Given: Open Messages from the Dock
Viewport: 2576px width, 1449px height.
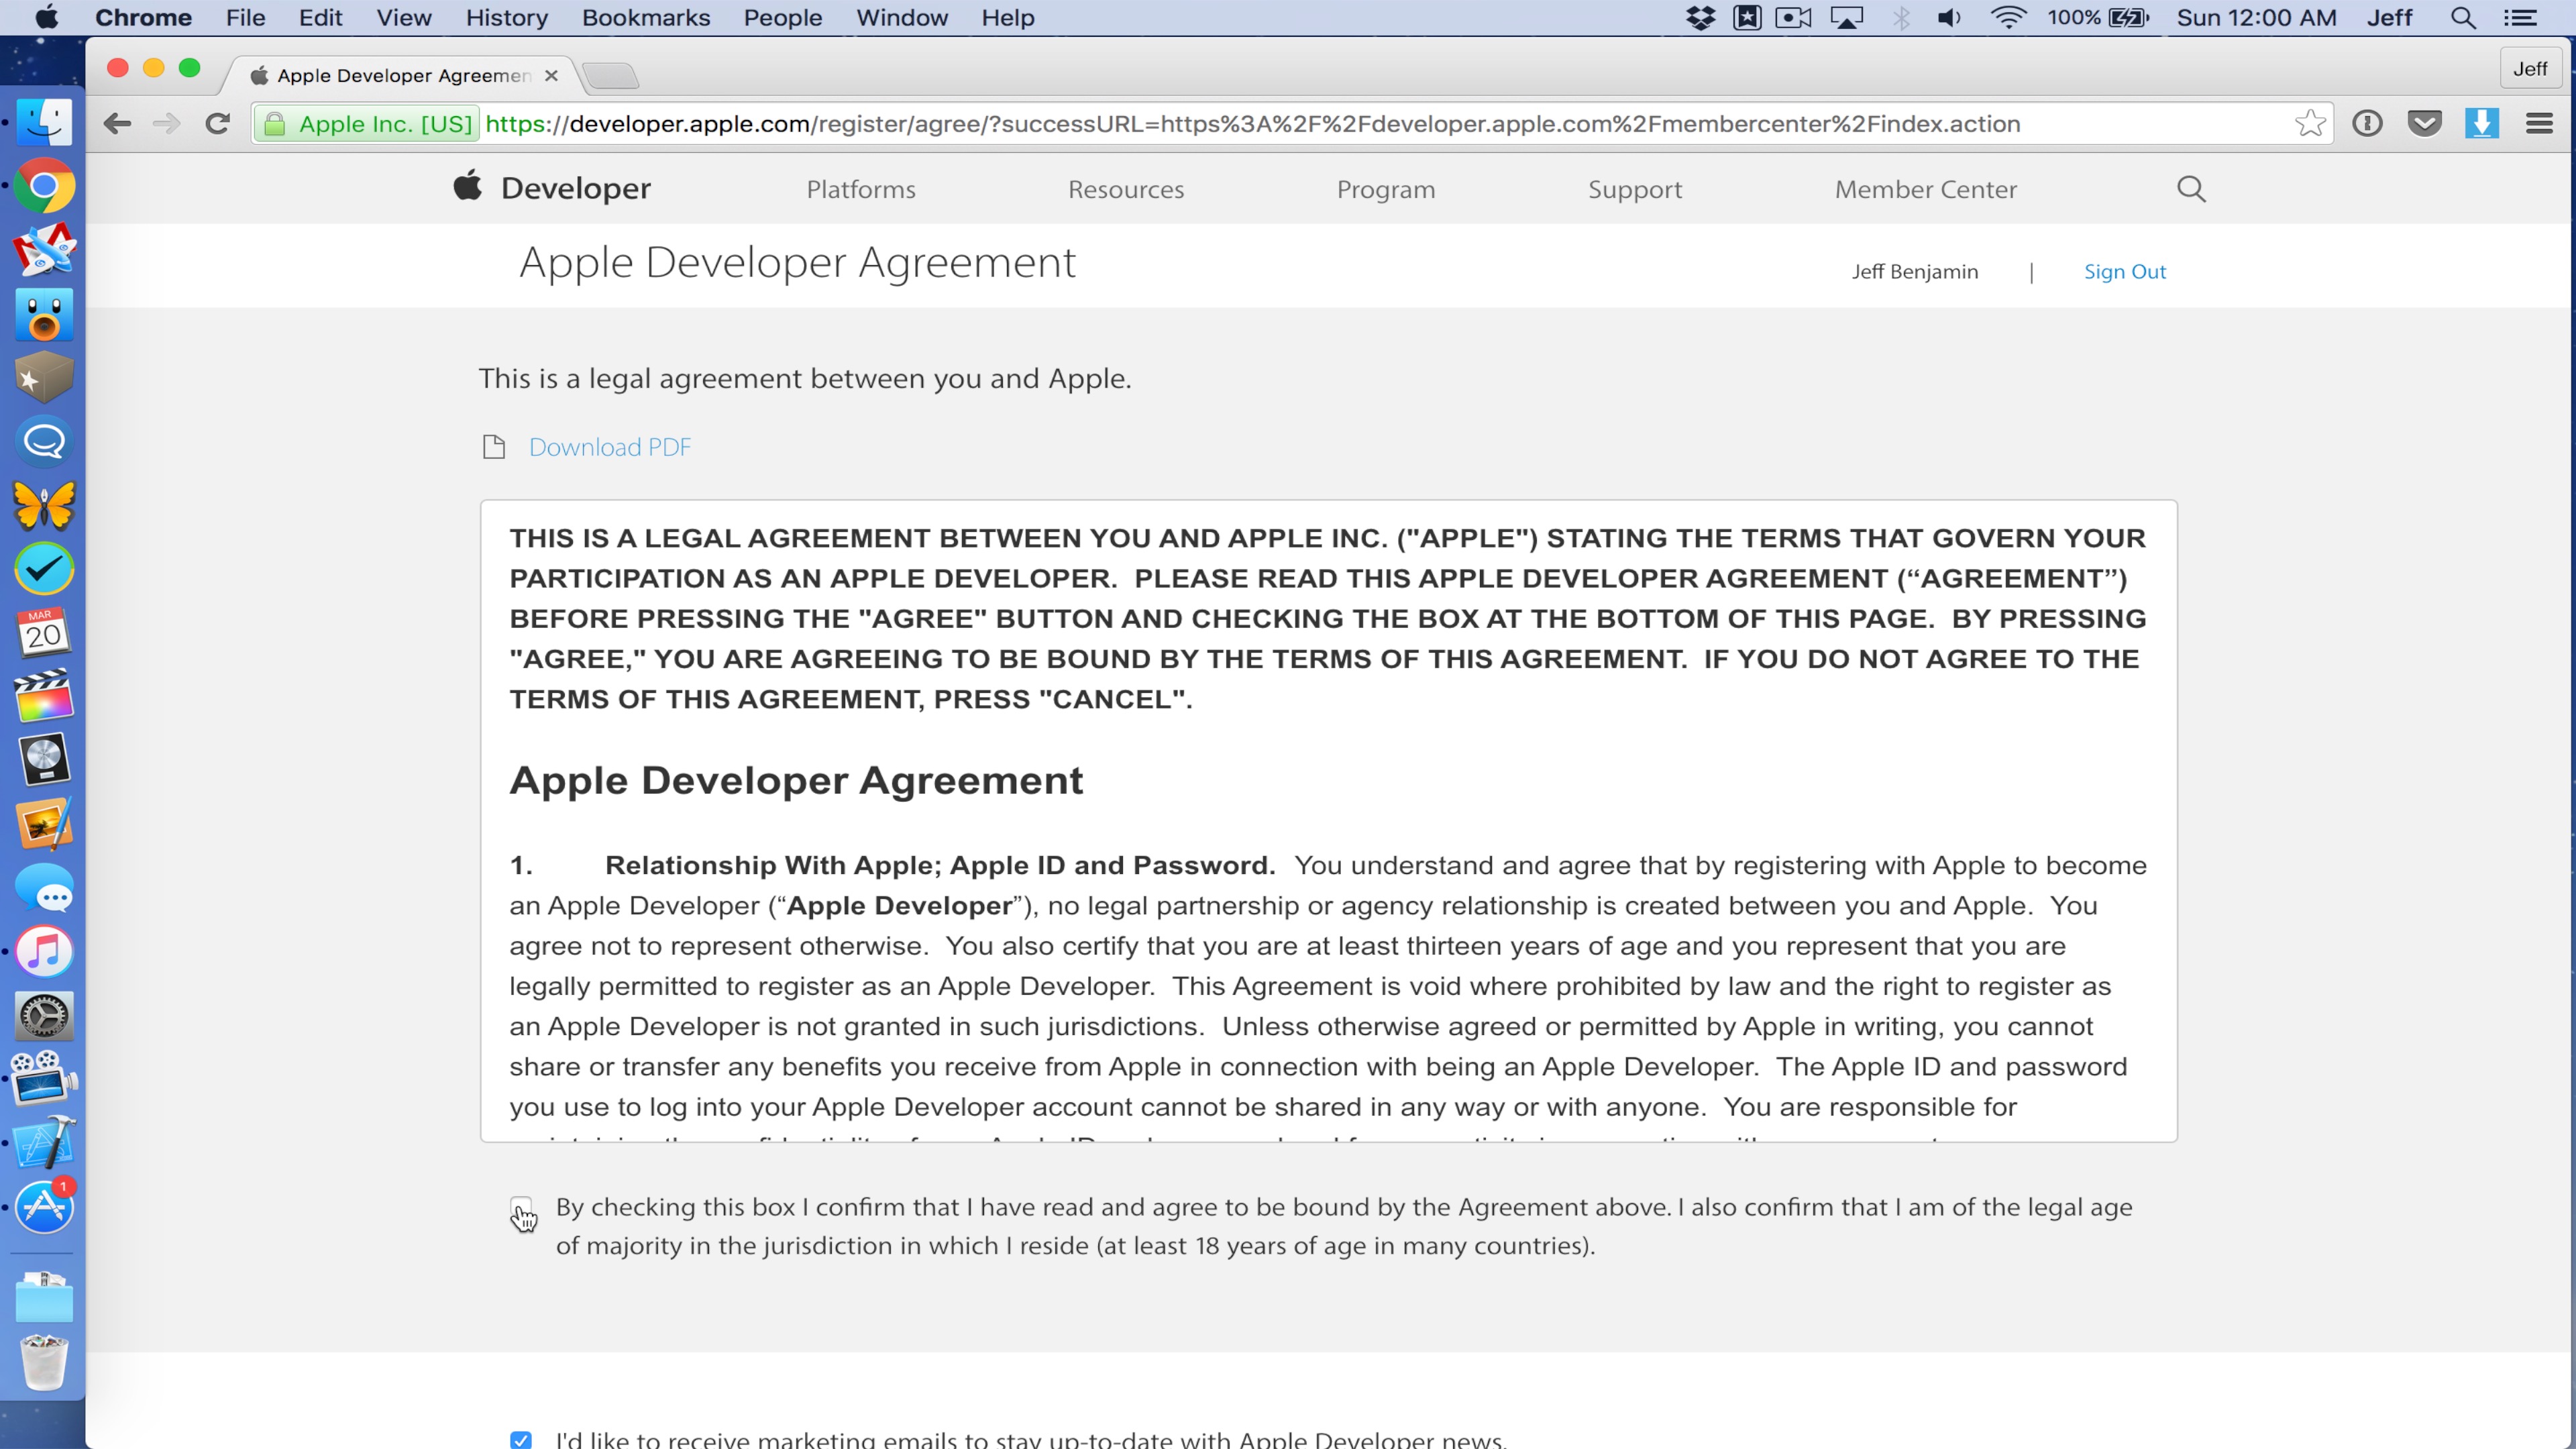Looking at the screenshot, I should click(x=44, y=889).
